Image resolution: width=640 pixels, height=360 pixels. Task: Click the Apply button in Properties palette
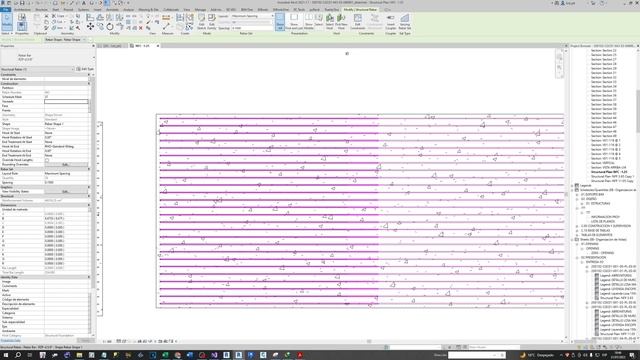point(85,340)
